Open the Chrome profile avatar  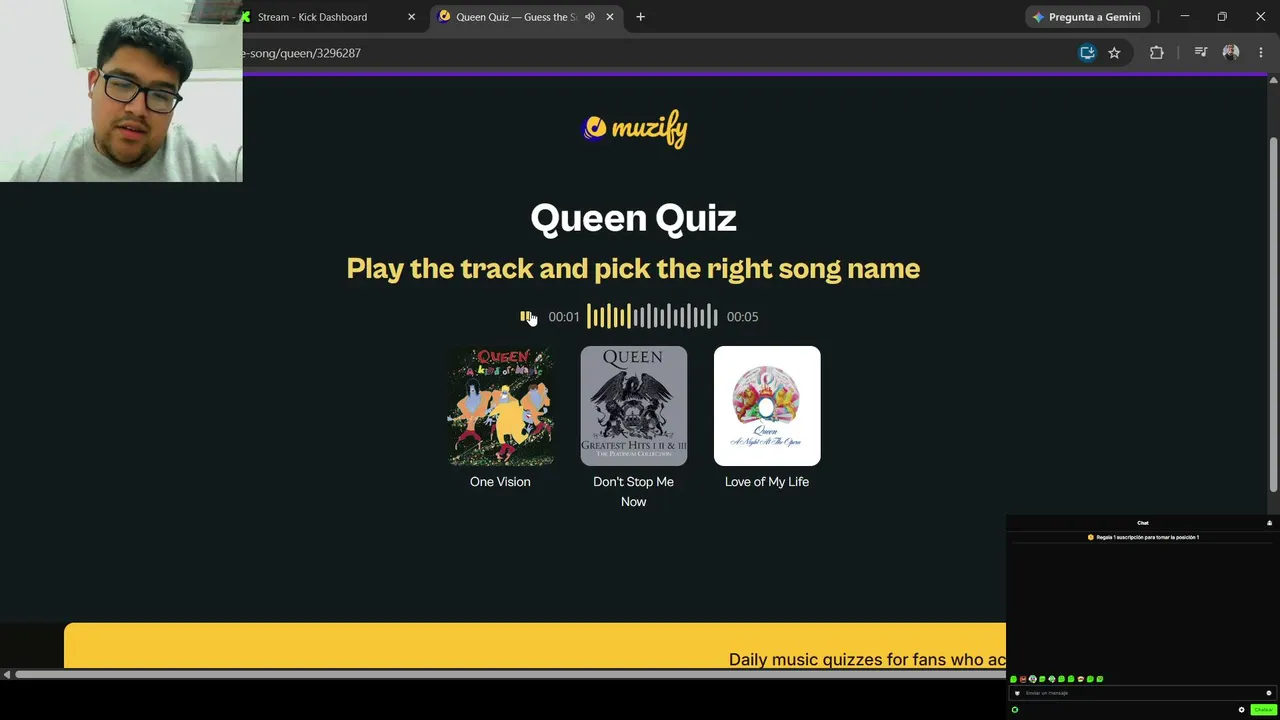(x=1231, y=53)
